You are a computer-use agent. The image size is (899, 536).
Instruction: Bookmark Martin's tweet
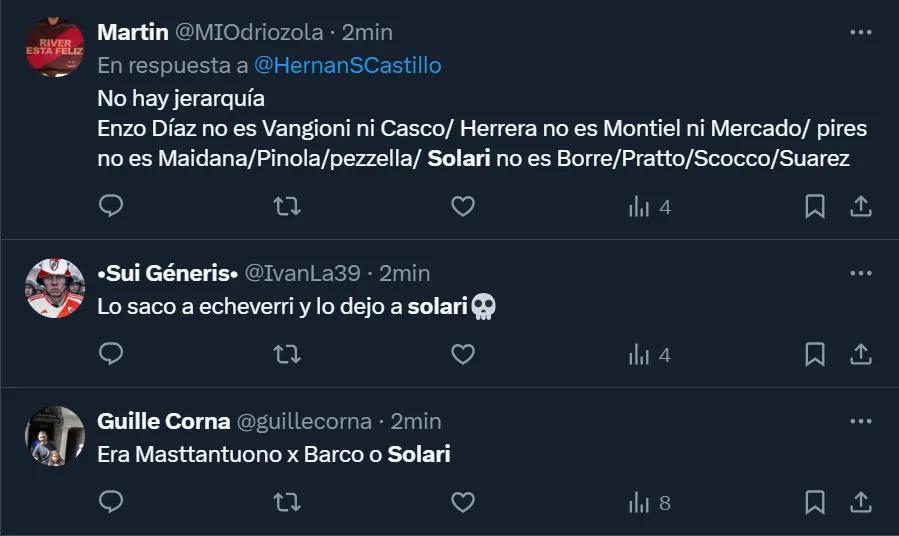point(815,206)
